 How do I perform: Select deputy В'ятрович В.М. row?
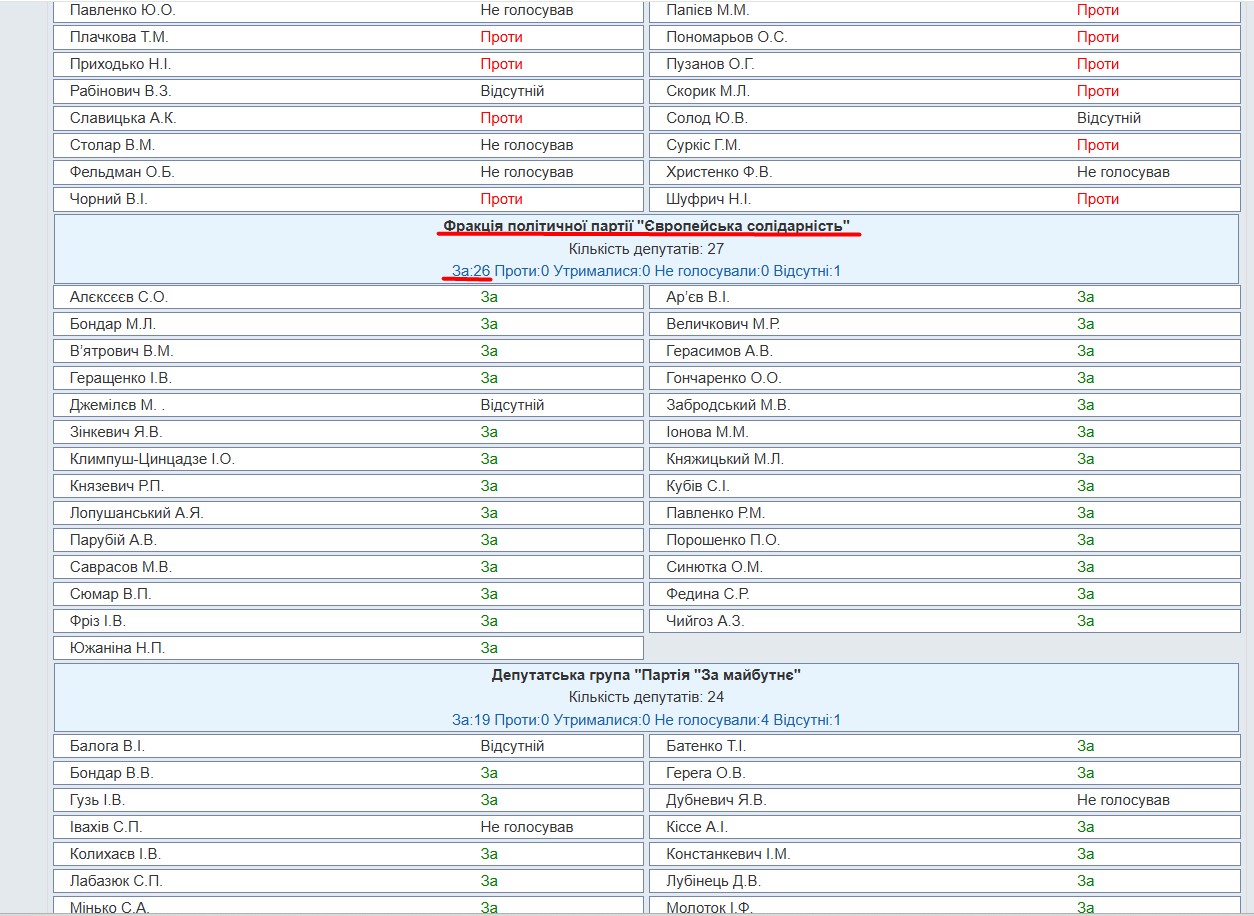pyautogui.click(x=349, y=351)
